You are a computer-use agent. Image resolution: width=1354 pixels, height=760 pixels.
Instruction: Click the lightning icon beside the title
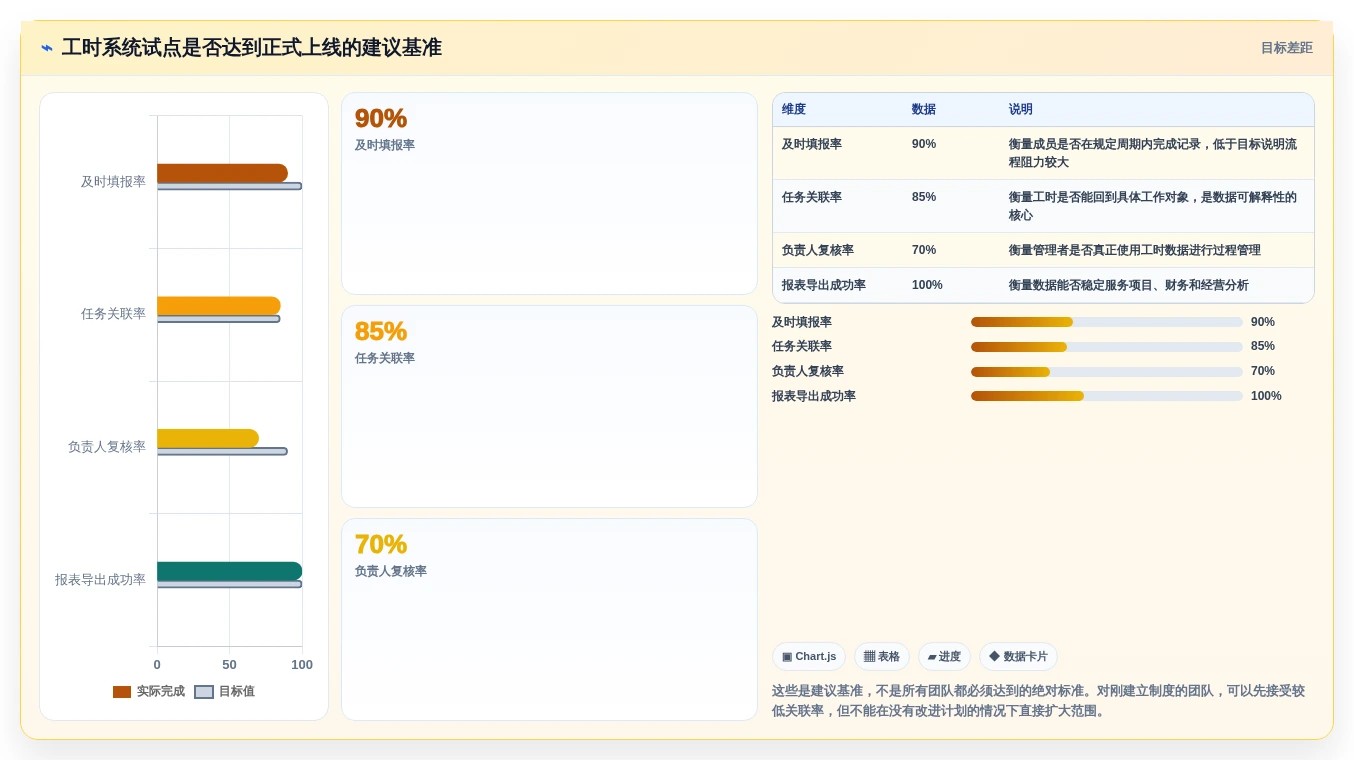tap(47, 48)
